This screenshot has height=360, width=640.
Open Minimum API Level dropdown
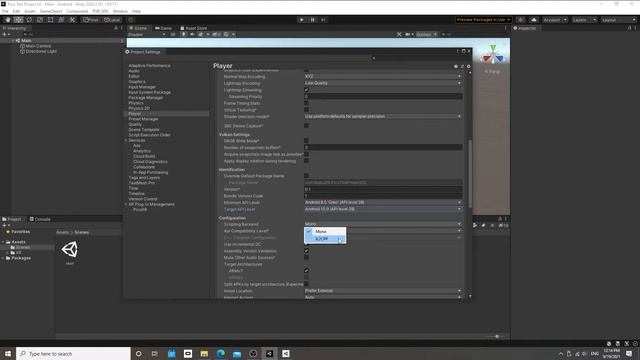(x=383, y=202)
